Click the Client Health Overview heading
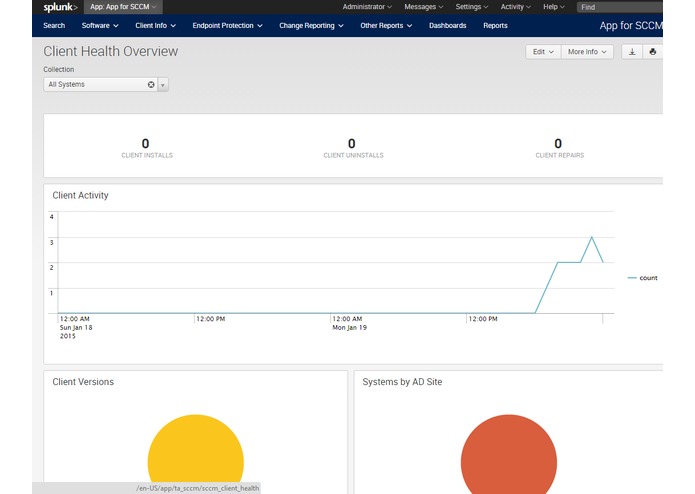695x494 pixels. click(x=111, y=51)
